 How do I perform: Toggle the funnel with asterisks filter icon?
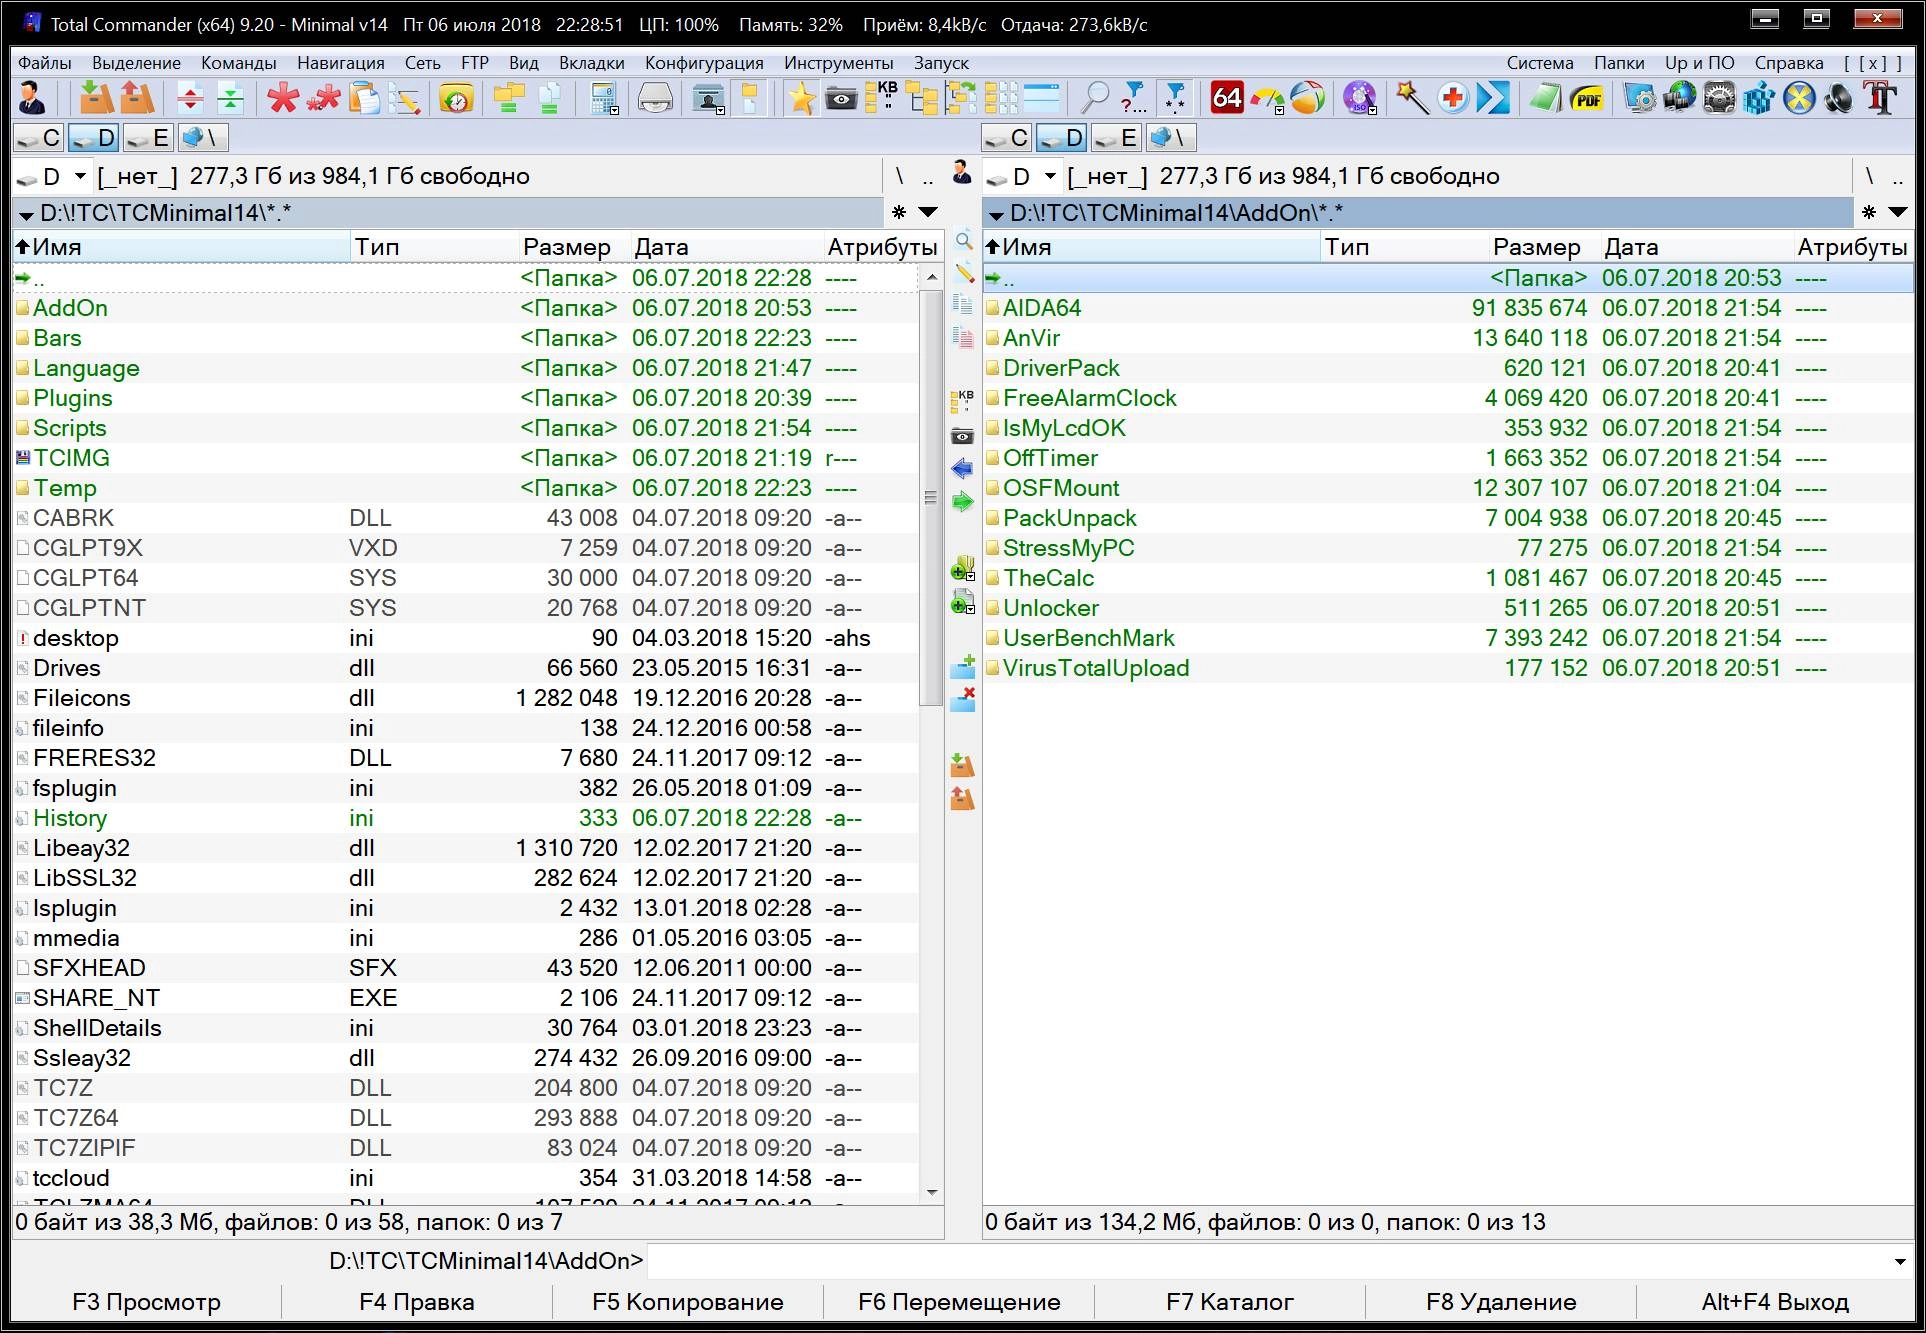click(1175, 98)
